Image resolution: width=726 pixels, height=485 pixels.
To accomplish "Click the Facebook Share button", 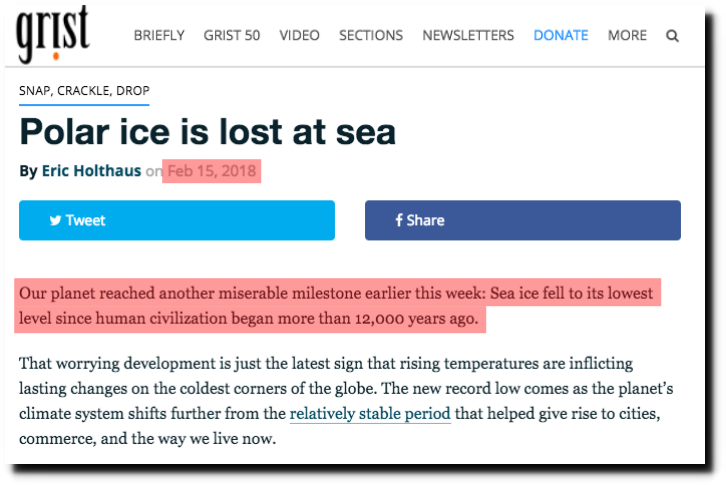I will (x=523, y=220).
